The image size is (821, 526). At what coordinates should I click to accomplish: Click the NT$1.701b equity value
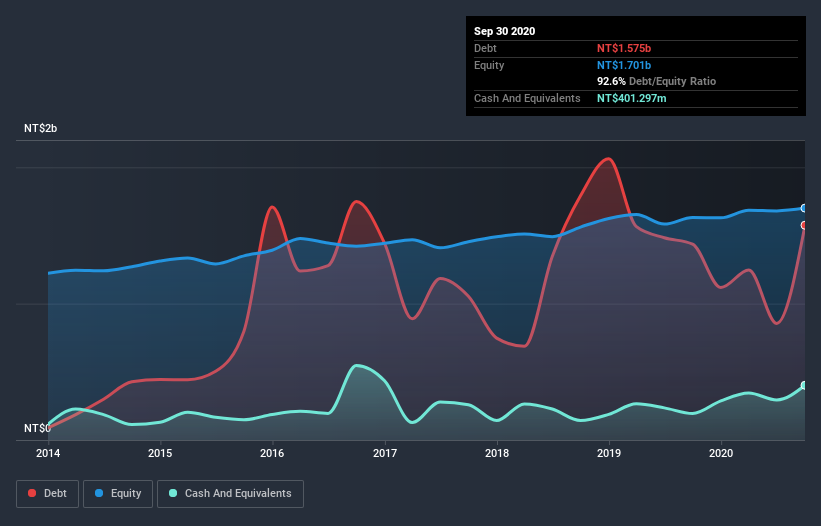624,65
